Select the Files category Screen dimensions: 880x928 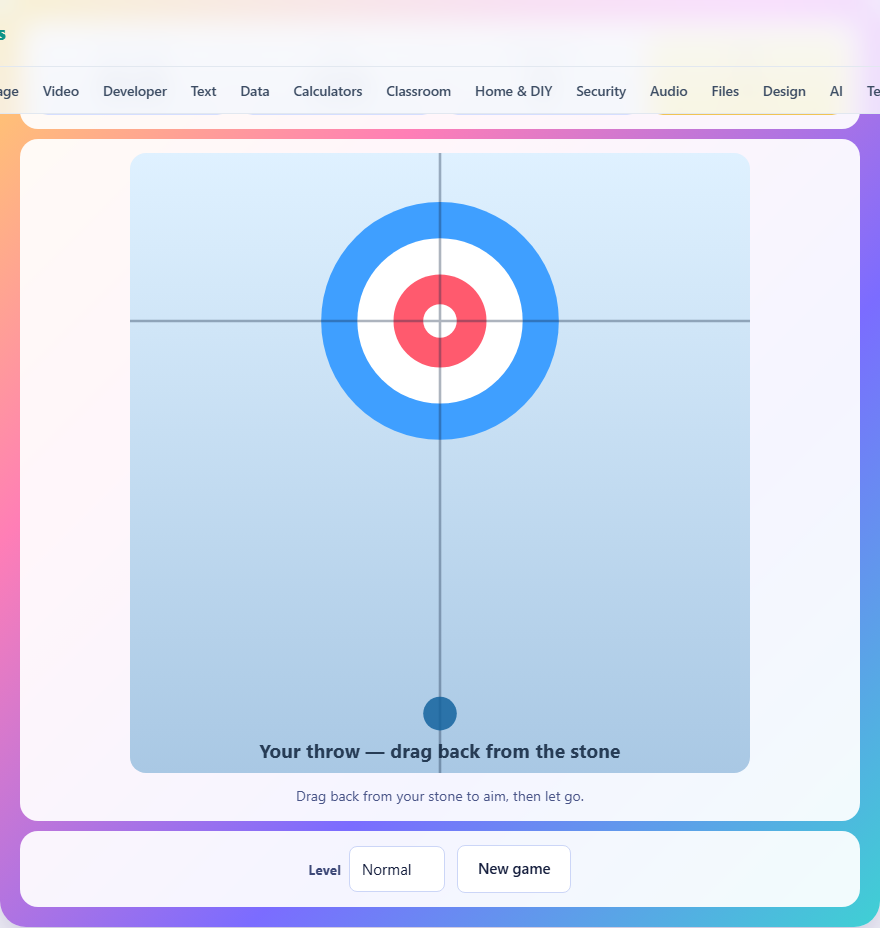pyautogui.click(x=725, y=91)
